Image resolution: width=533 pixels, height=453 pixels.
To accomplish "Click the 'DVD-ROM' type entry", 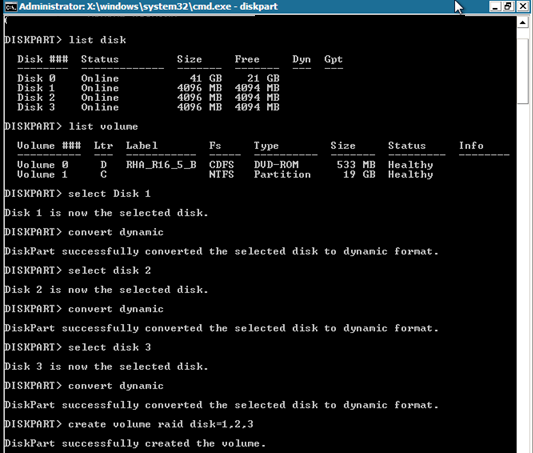I will pos(276,165).
